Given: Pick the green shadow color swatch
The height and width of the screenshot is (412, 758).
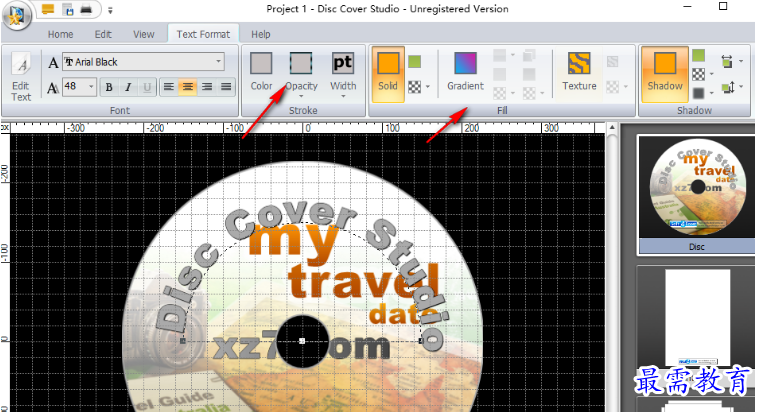Looking at the screenshot, I should point(698,56).
